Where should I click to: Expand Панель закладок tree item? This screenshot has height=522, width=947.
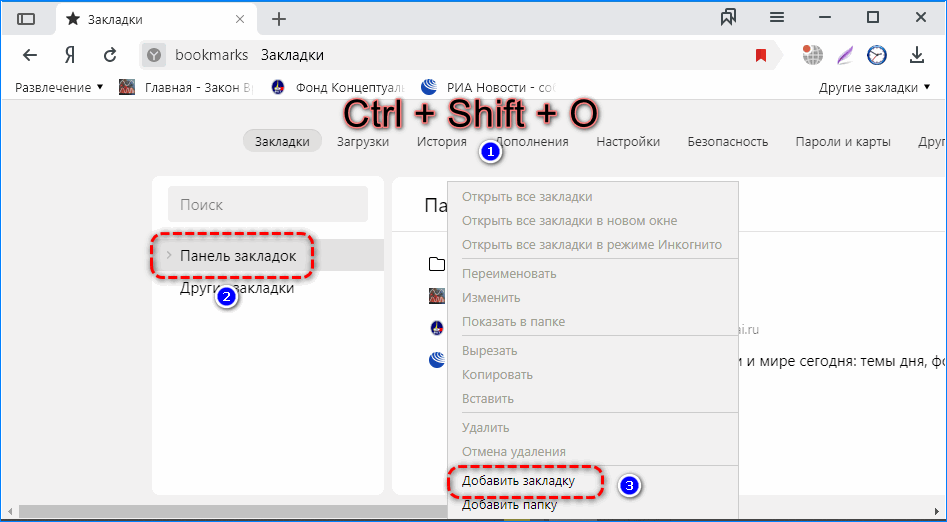click(x=169, y=256)
